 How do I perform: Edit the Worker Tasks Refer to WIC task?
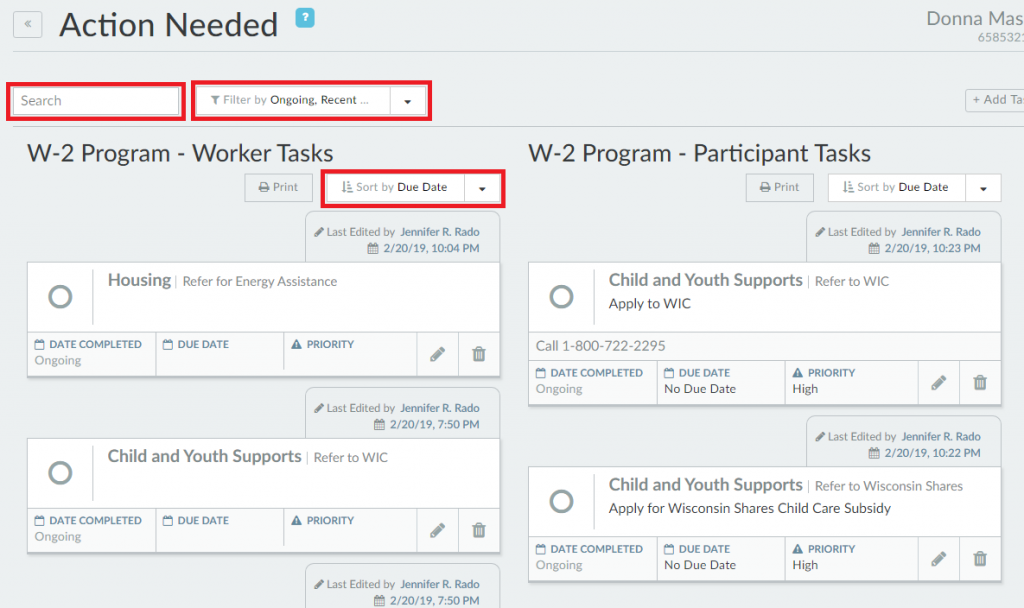[x=437, y=530]
